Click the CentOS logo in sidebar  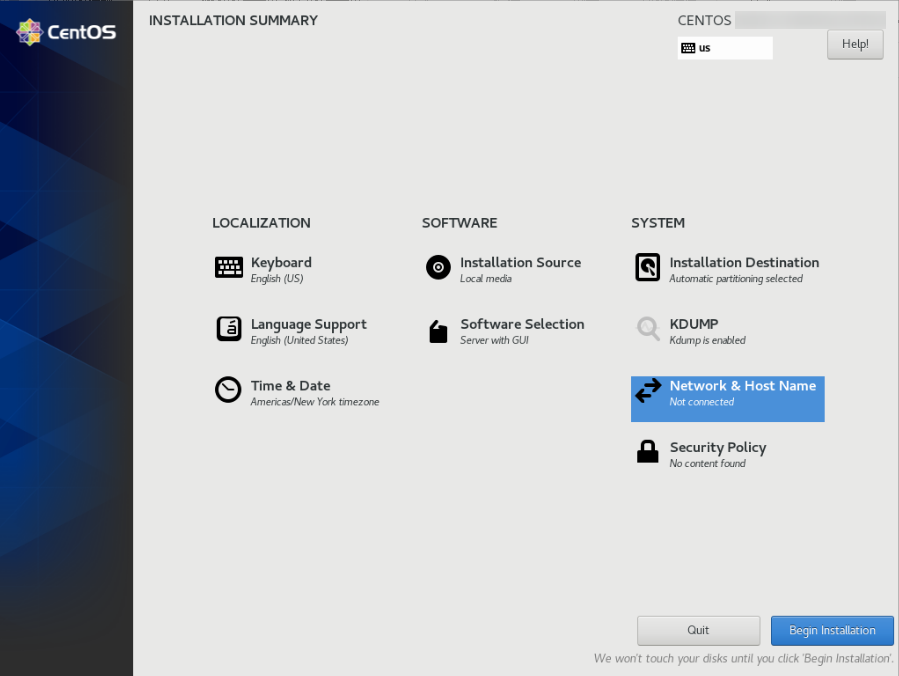67,32
